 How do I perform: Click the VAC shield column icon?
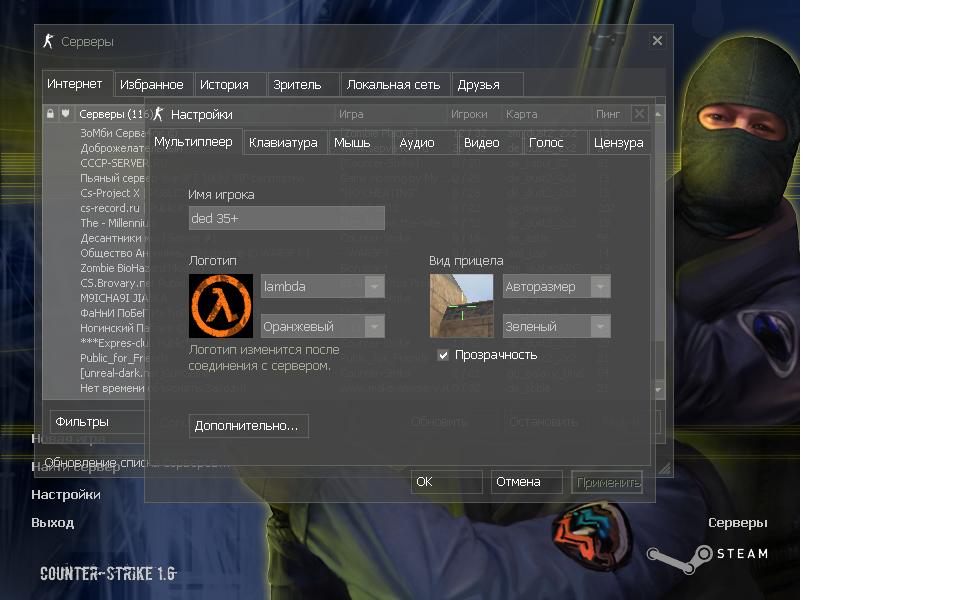[66, 114]
